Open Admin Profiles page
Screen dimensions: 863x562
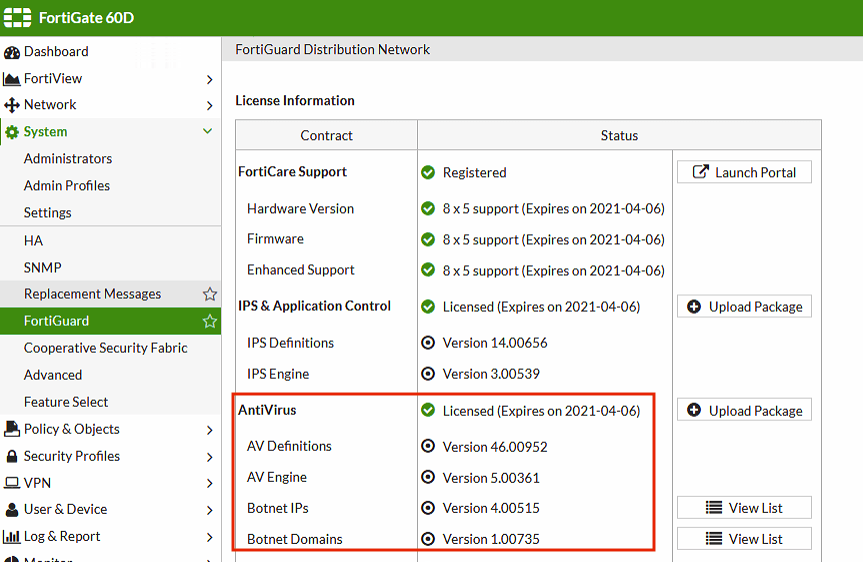110,185
